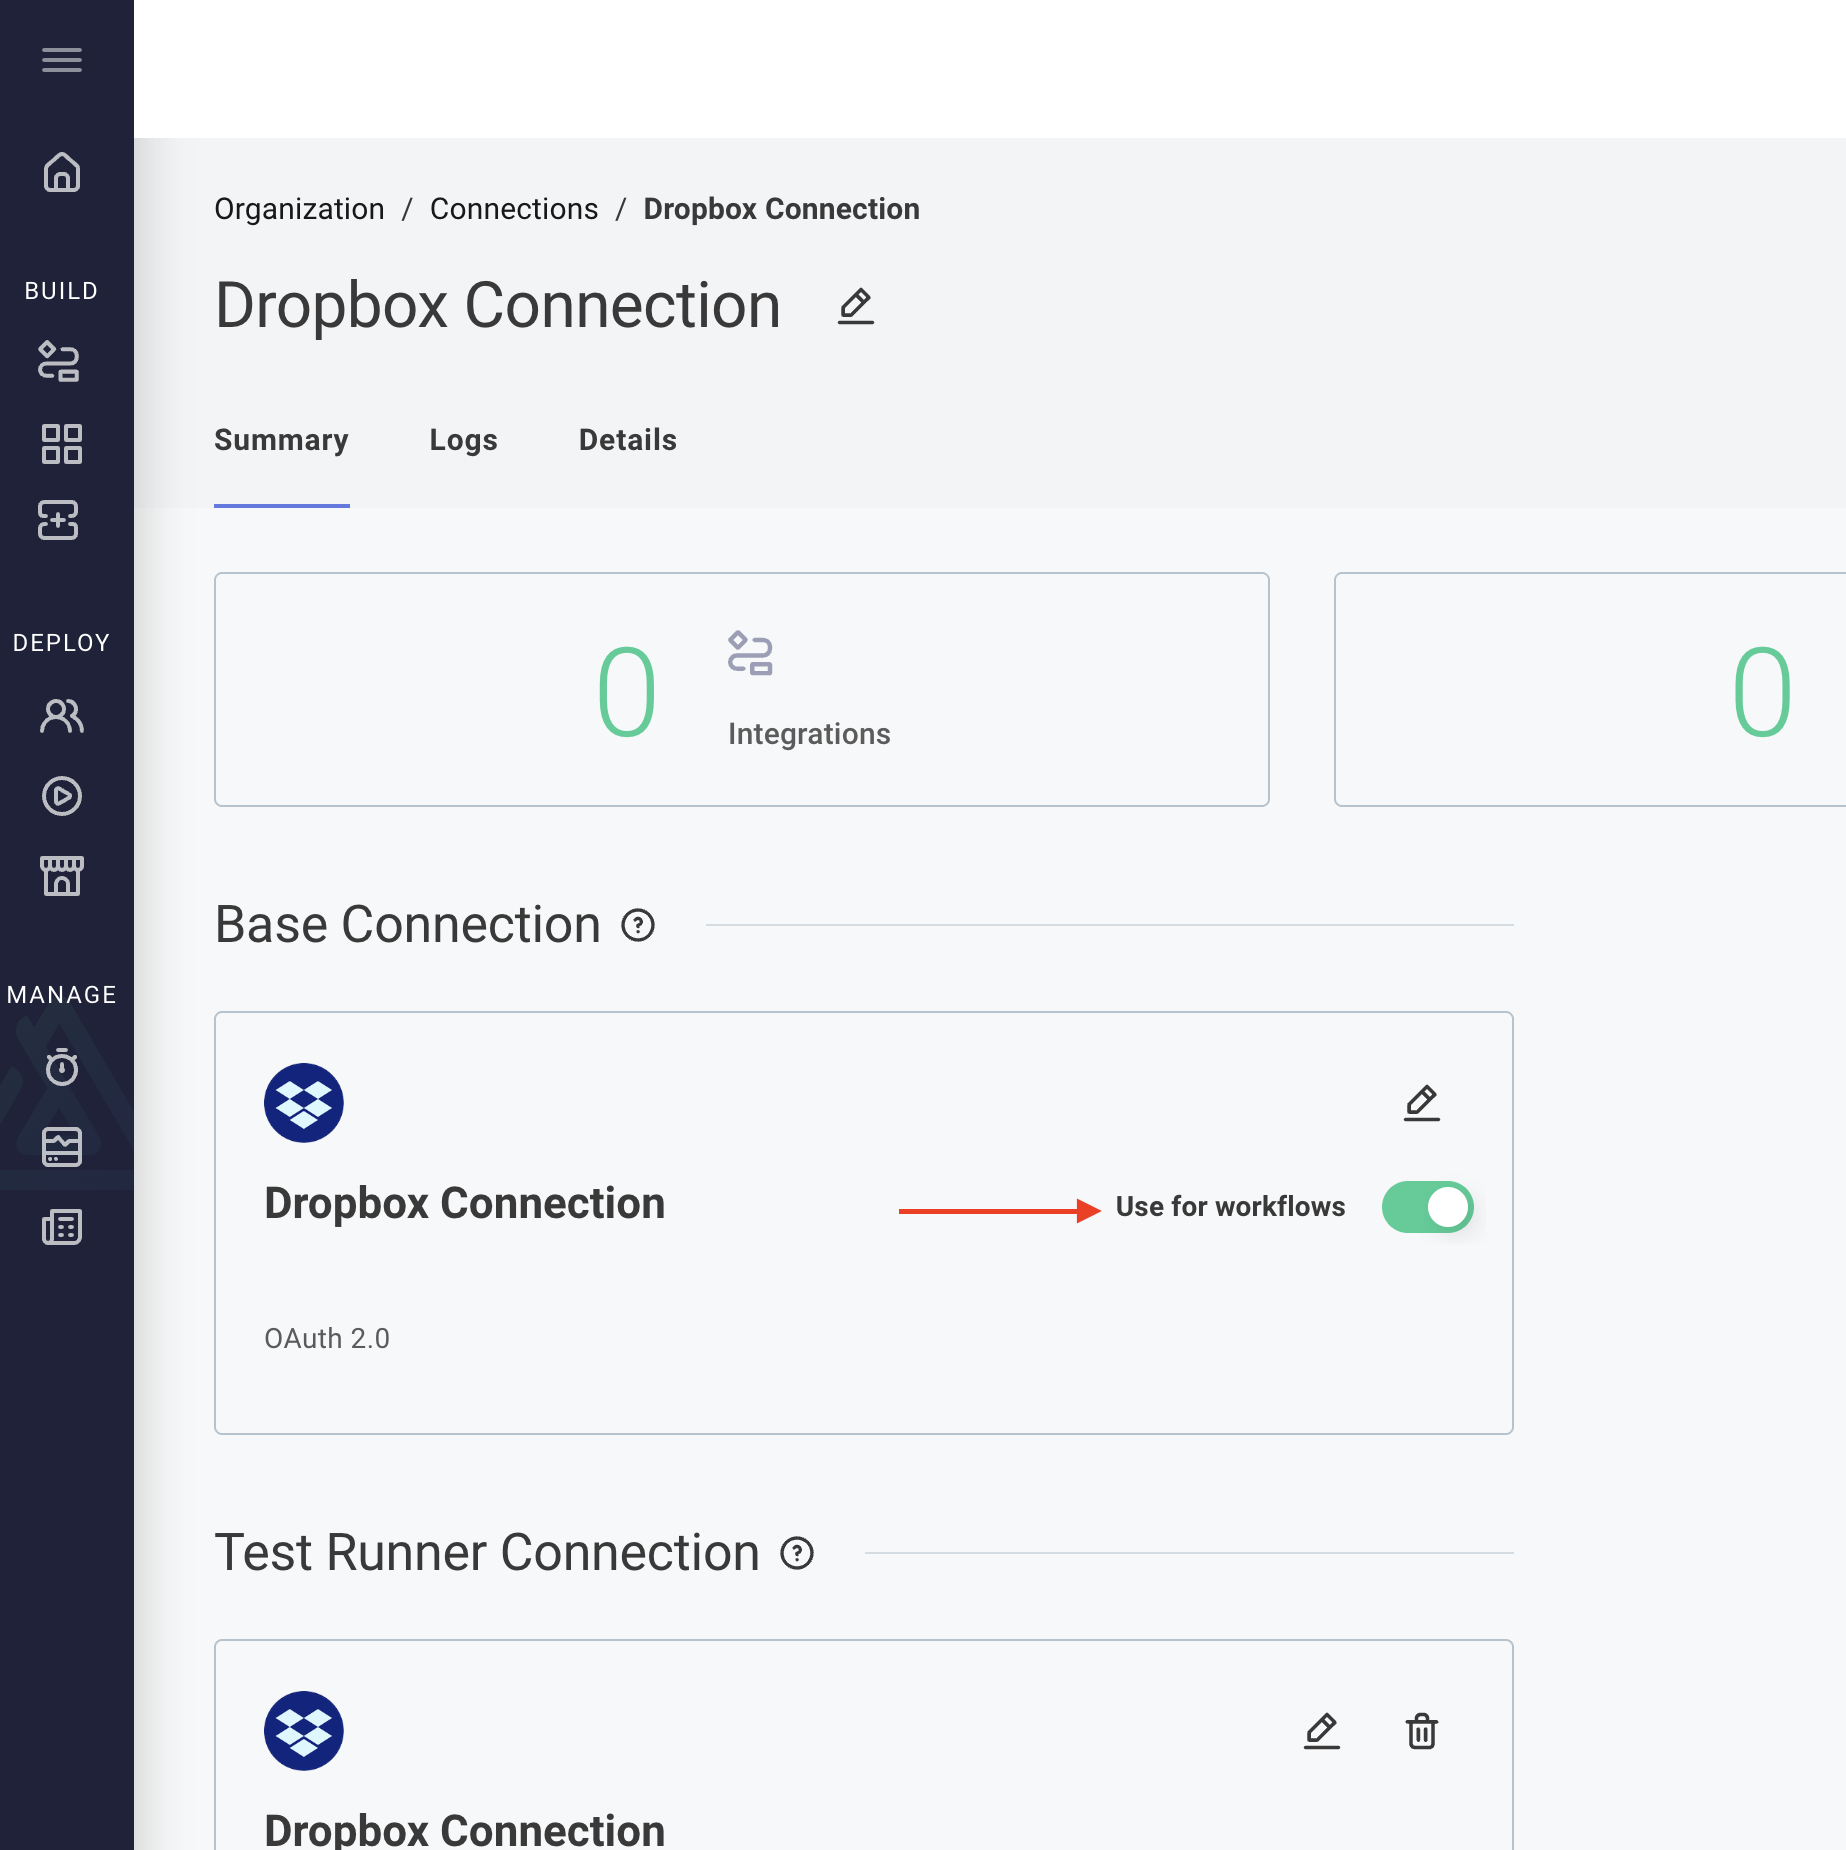
Task: Select the Runs playback icon under Deploy
Action: [63, 796]
